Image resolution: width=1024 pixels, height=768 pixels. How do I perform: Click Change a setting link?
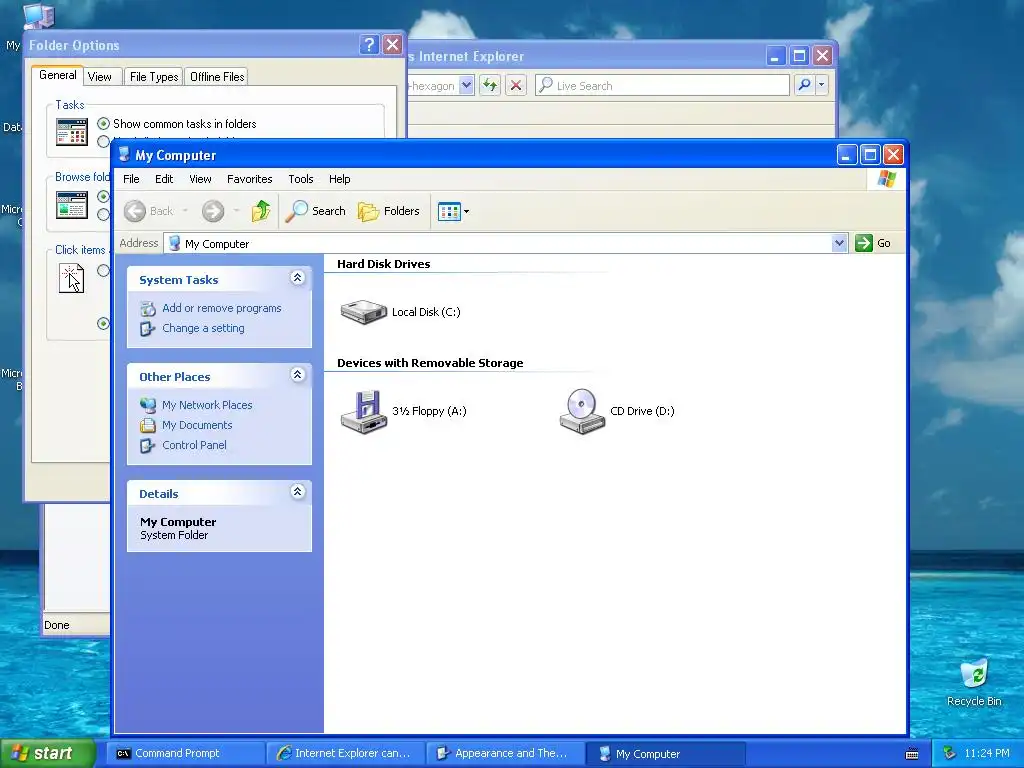point(203,328)
